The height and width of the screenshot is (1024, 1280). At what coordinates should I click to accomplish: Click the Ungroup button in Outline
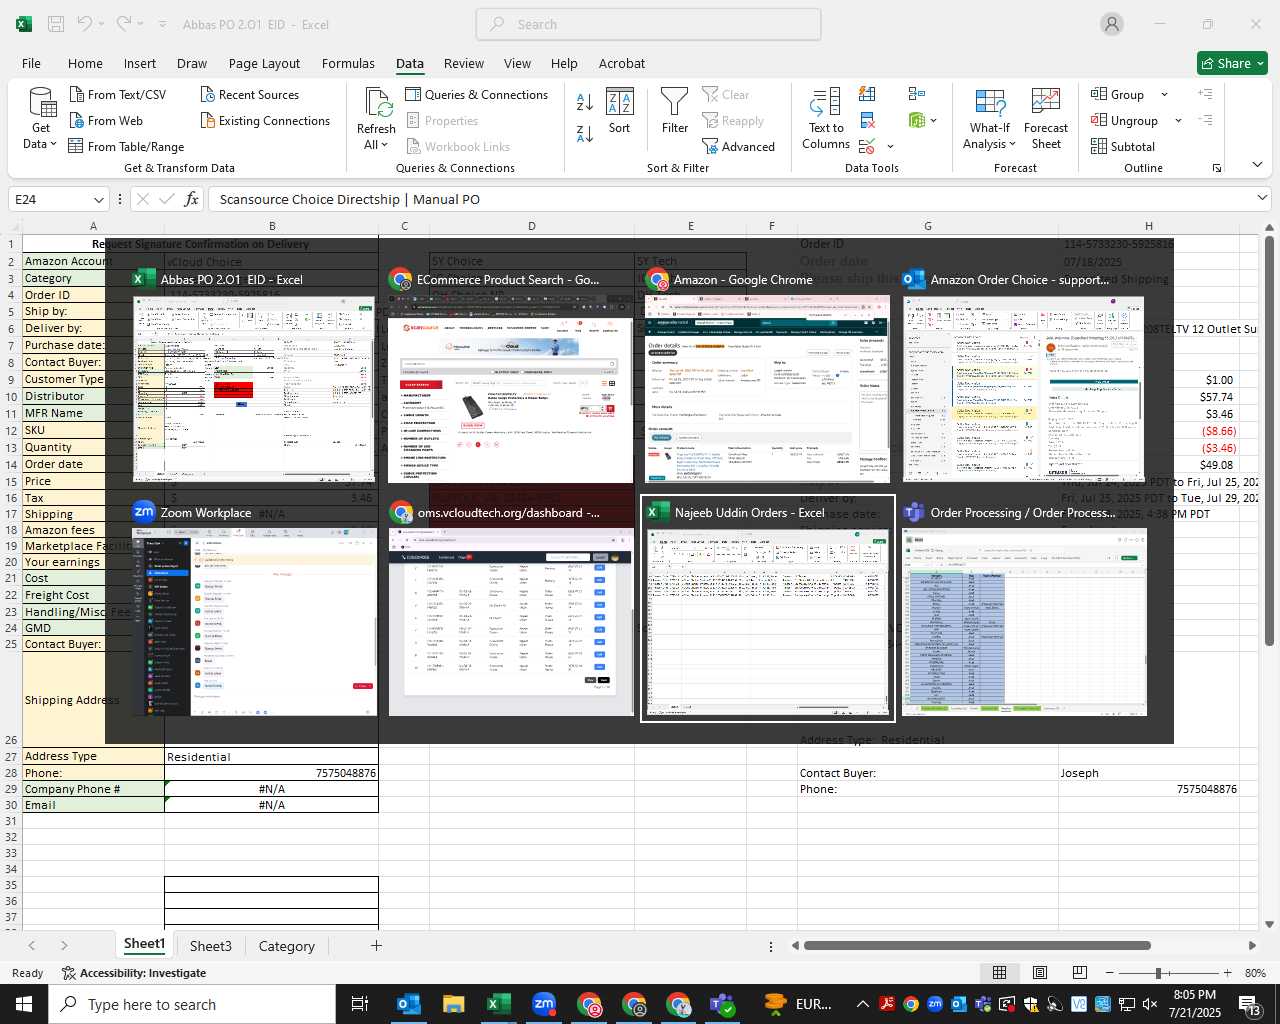pyautogui.click(x=1125, y=120)
